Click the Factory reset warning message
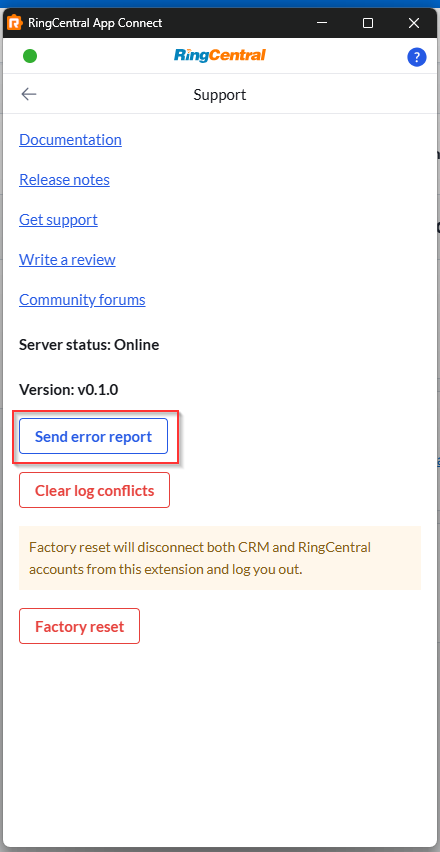 [220, 558]
